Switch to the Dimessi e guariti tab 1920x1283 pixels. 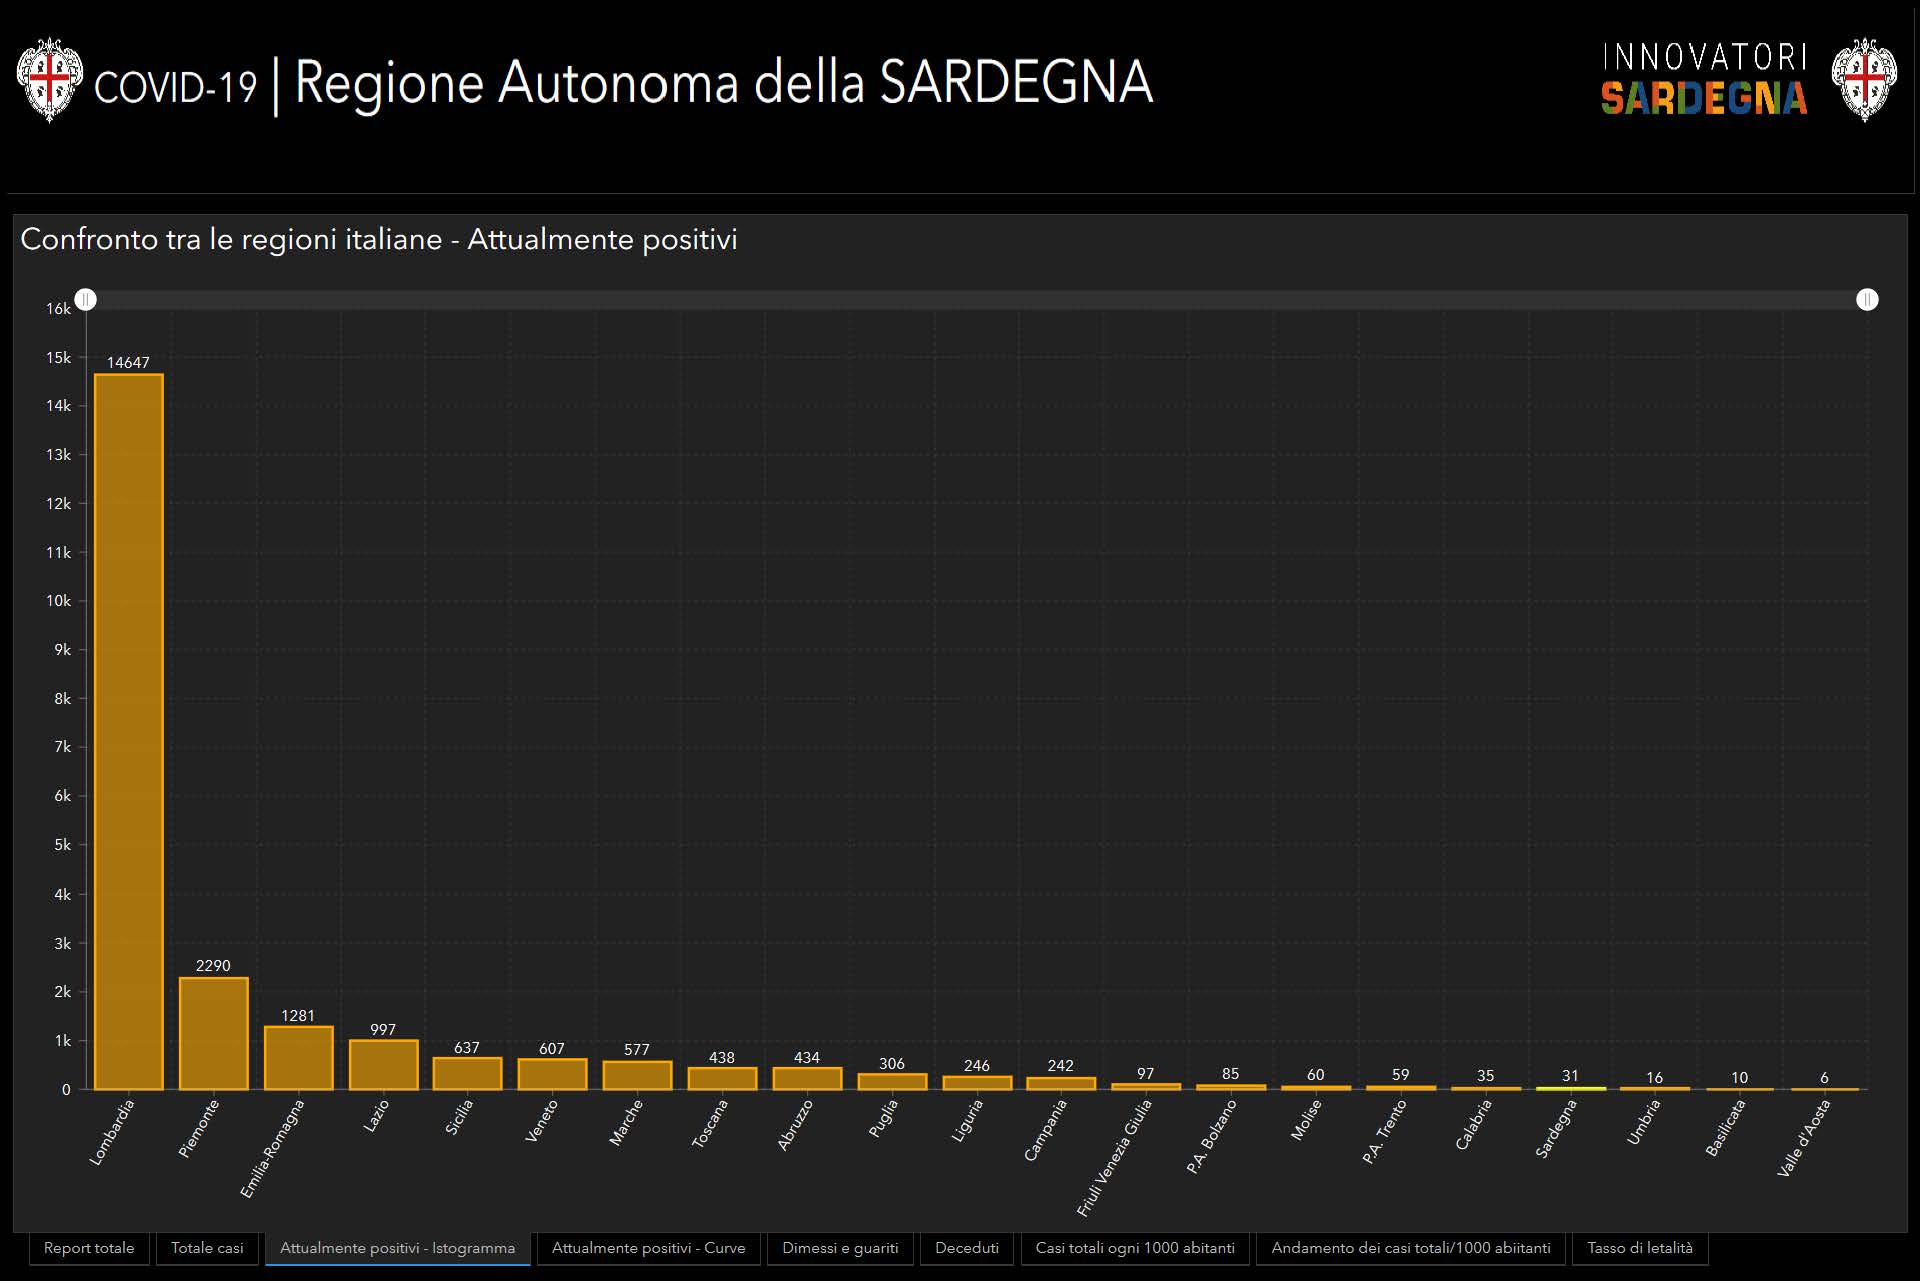pos(840,1249)
